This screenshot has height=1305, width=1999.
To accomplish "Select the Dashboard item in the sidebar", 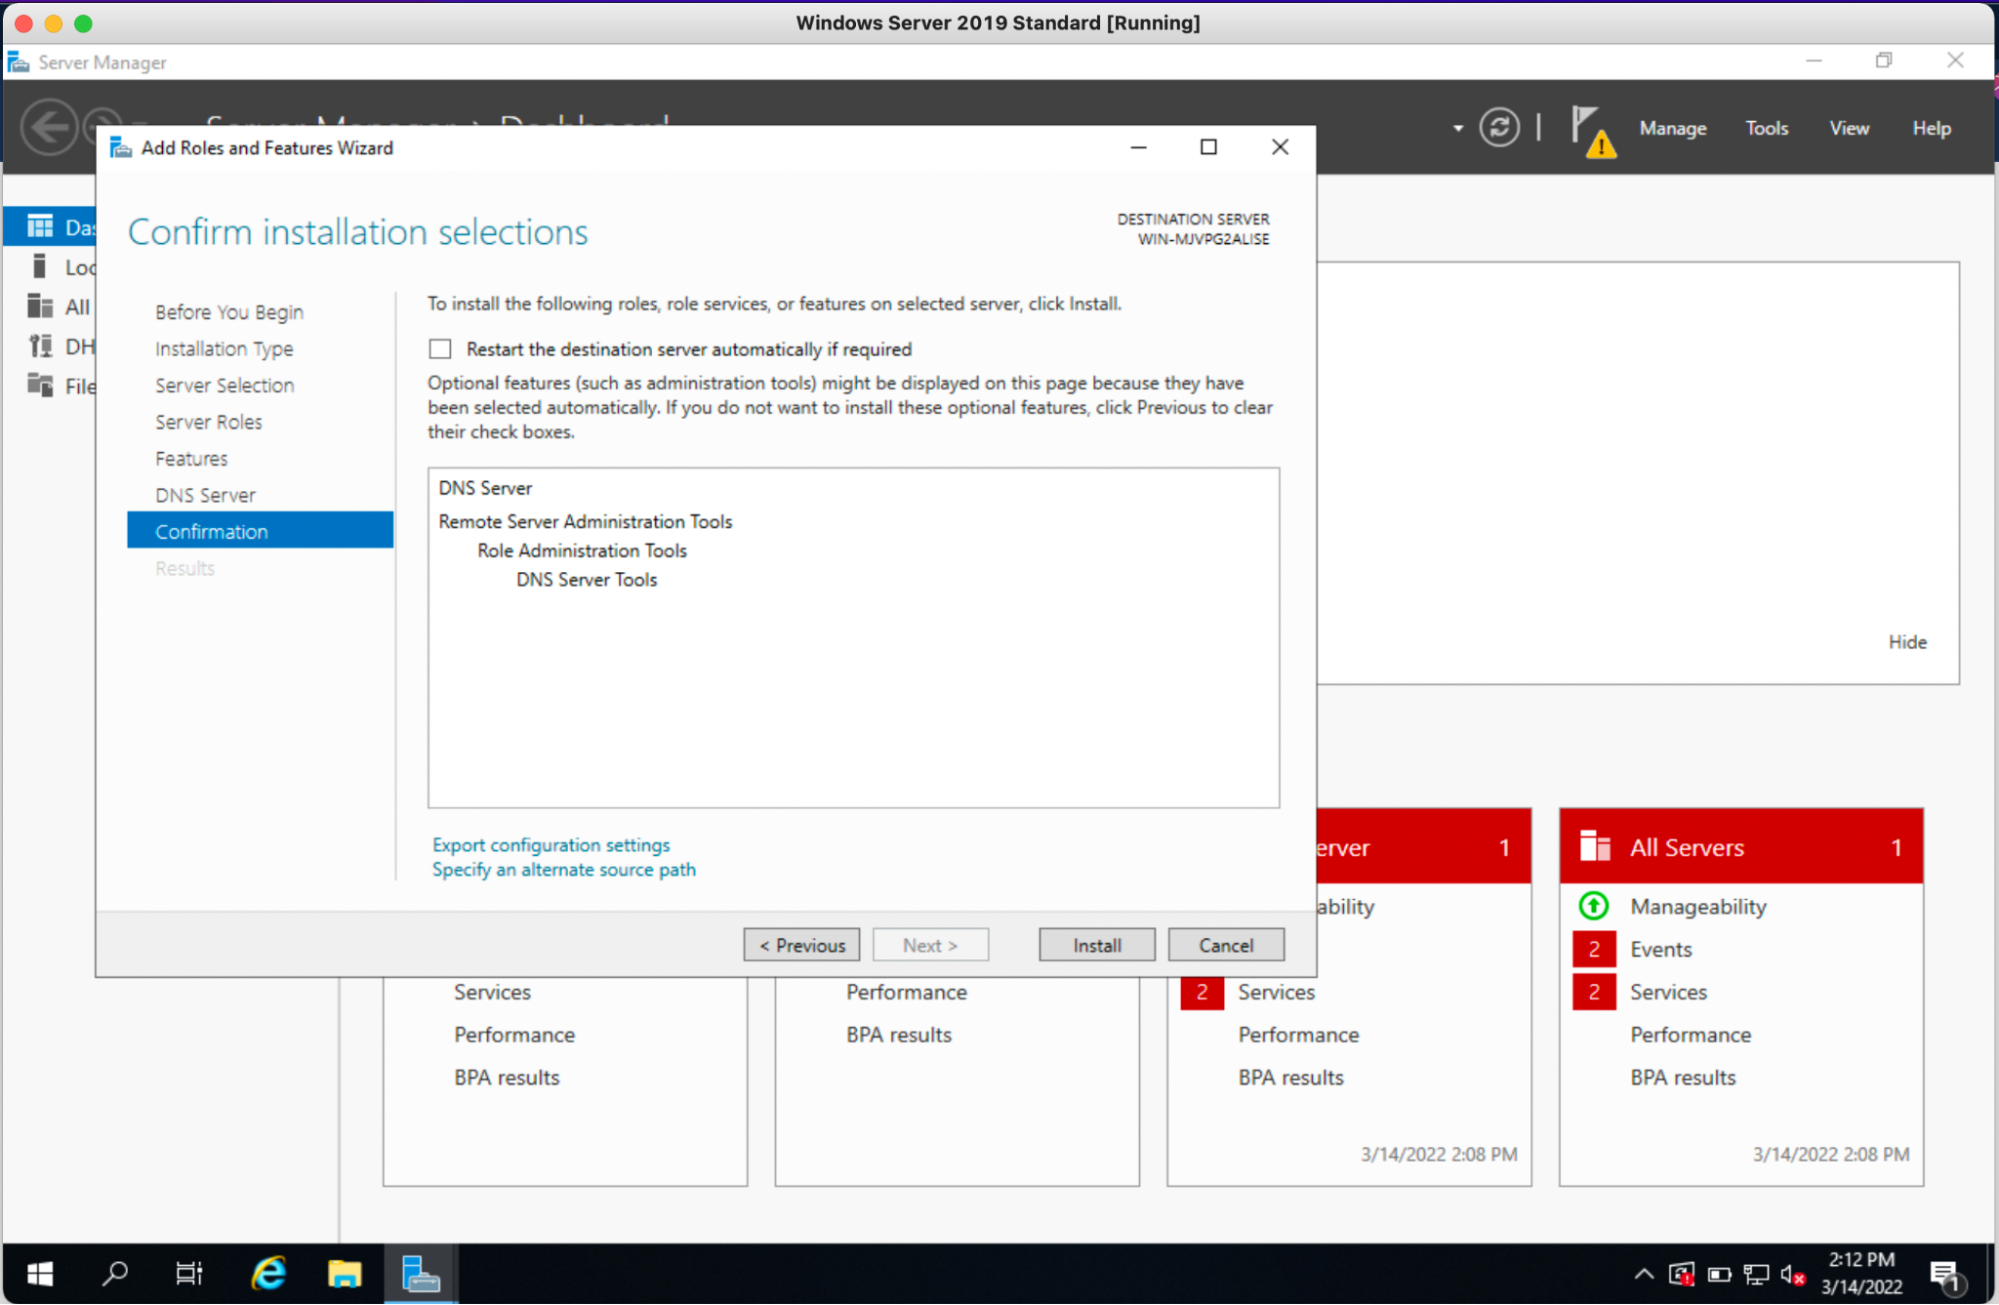I will (x=60, y=226).
